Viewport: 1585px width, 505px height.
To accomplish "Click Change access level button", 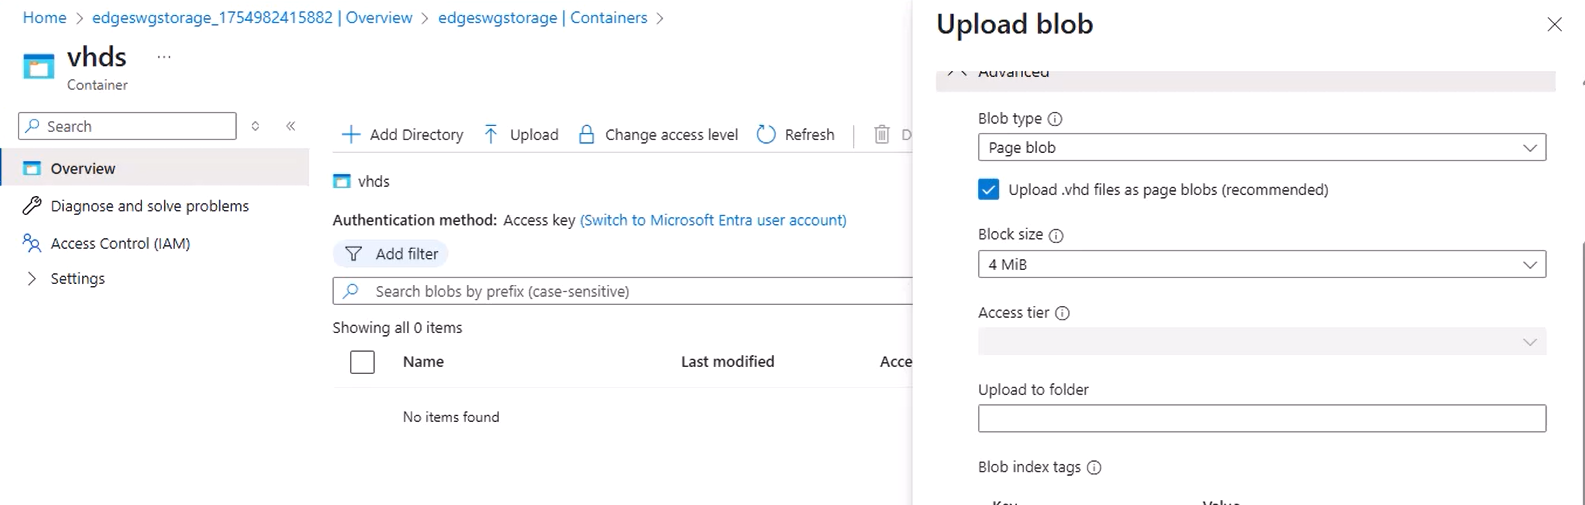I will (659, 134).
